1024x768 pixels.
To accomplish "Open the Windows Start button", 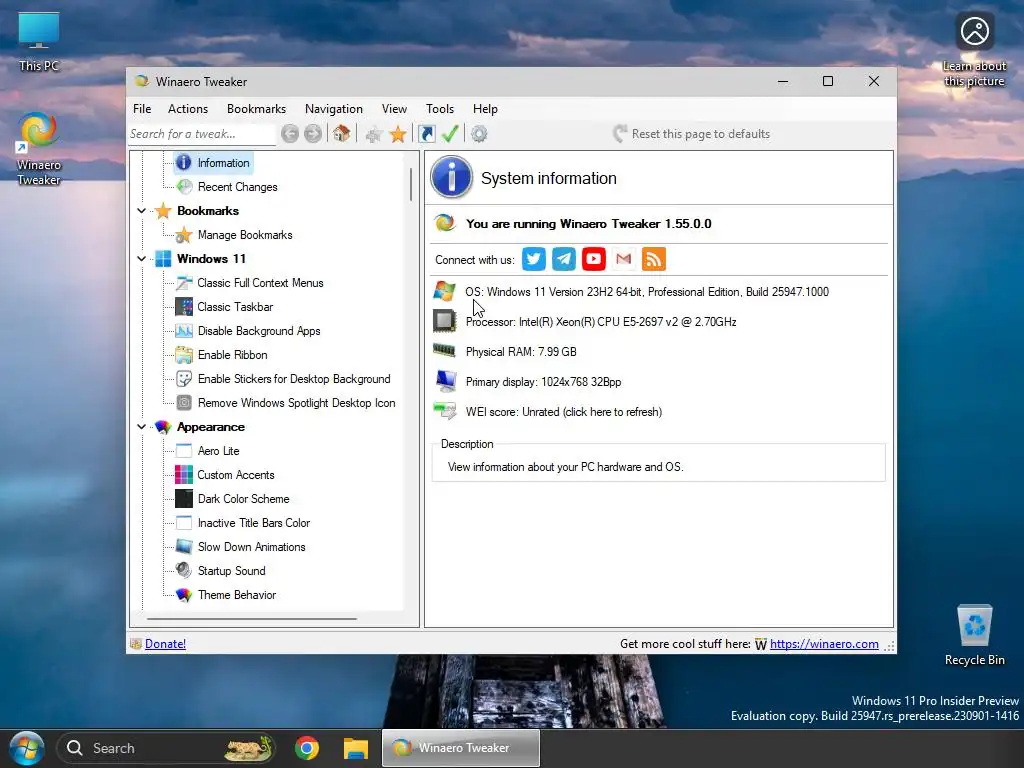I will coord(26,748).
